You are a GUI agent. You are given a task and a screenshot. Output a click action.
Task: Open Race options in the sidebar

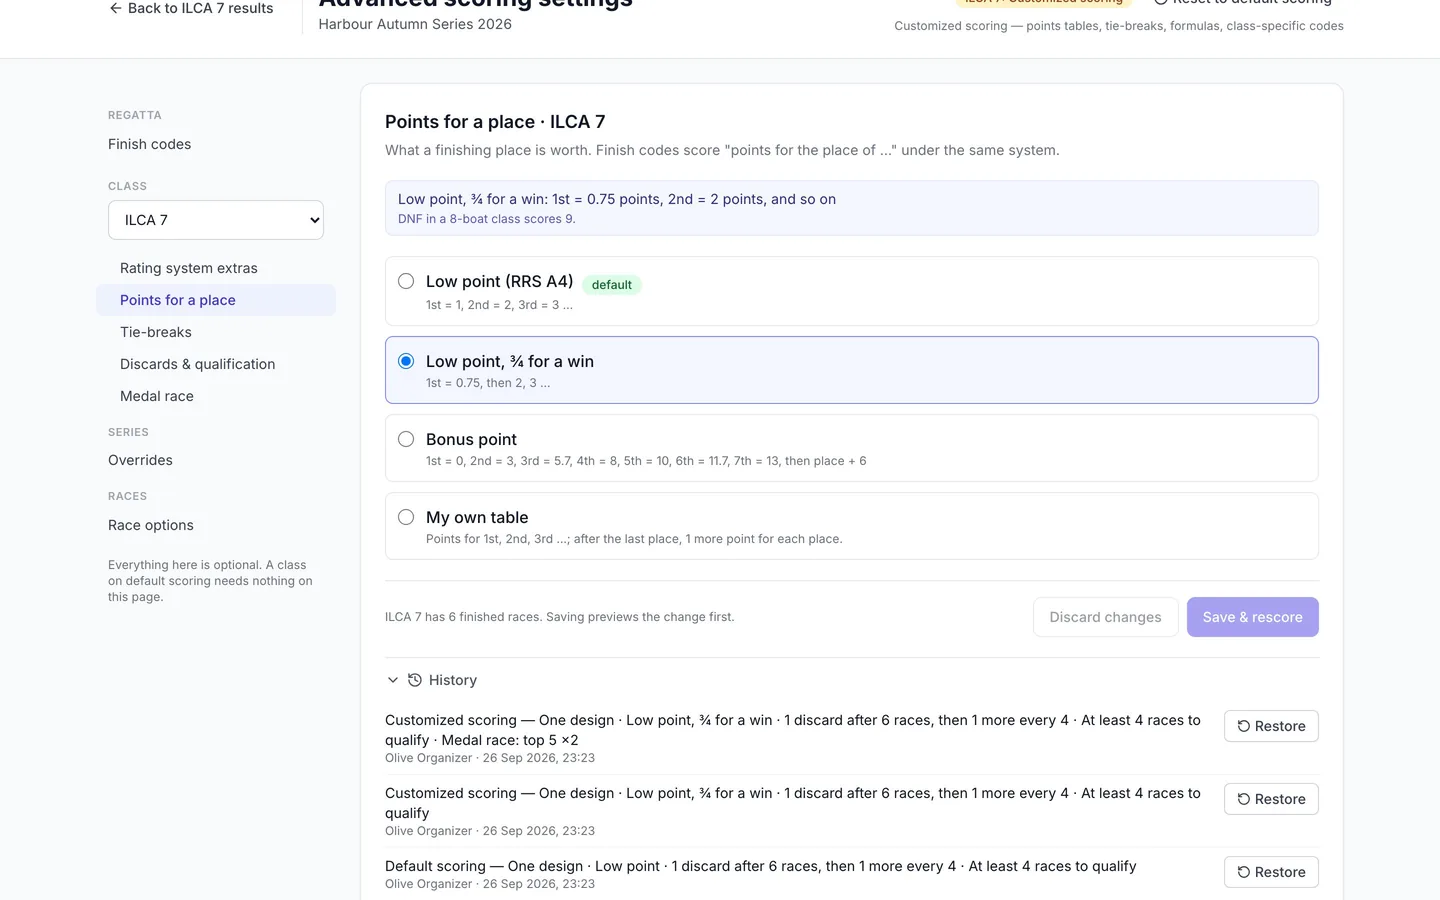tap(151, 525)
